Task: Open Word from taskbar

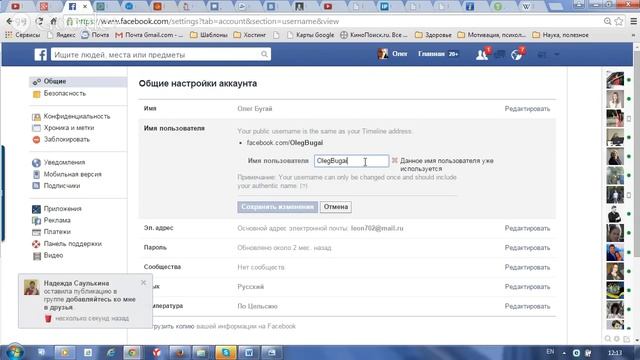Action: tap(249, 352)
